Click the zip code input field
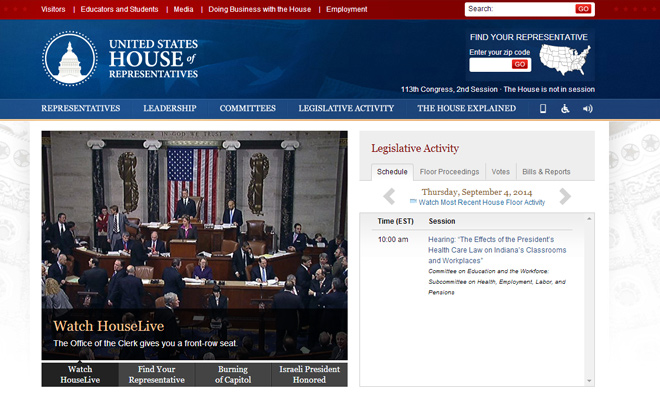Image resolution: width=660 pixels, height=400 pixels. [490, 65]
